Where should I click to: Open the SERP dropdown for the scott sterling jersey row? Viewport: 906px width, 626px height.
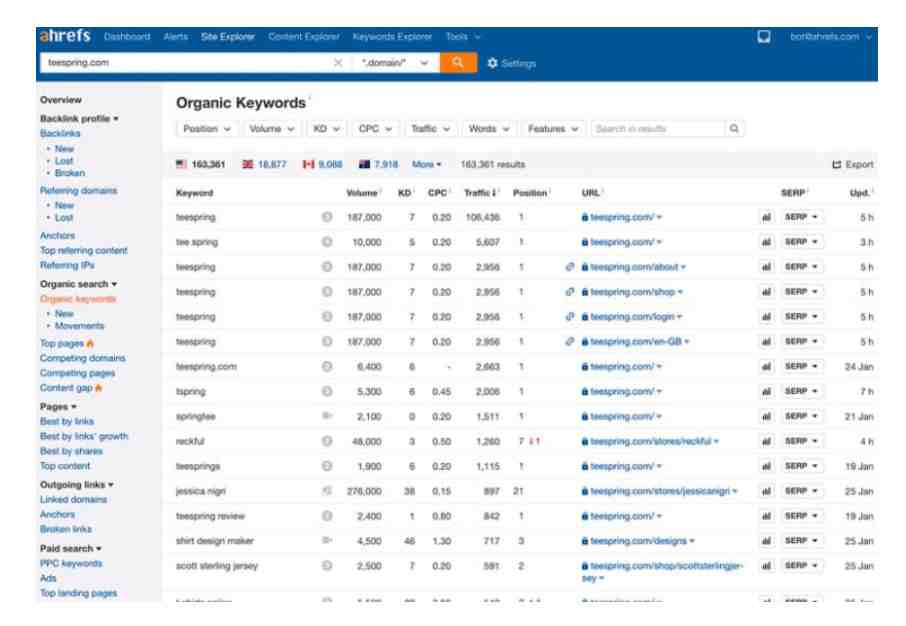[801, 565]
